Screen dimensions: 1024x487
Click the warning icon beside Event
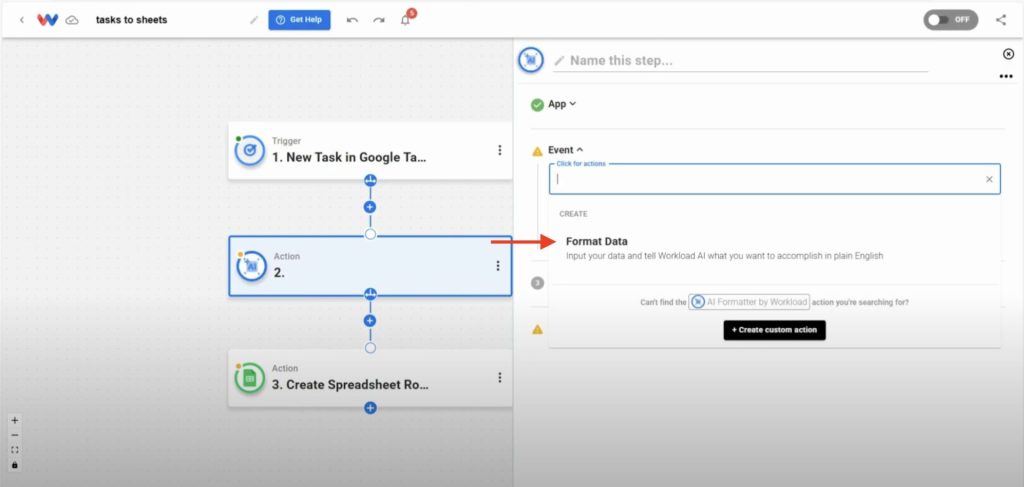537,151
